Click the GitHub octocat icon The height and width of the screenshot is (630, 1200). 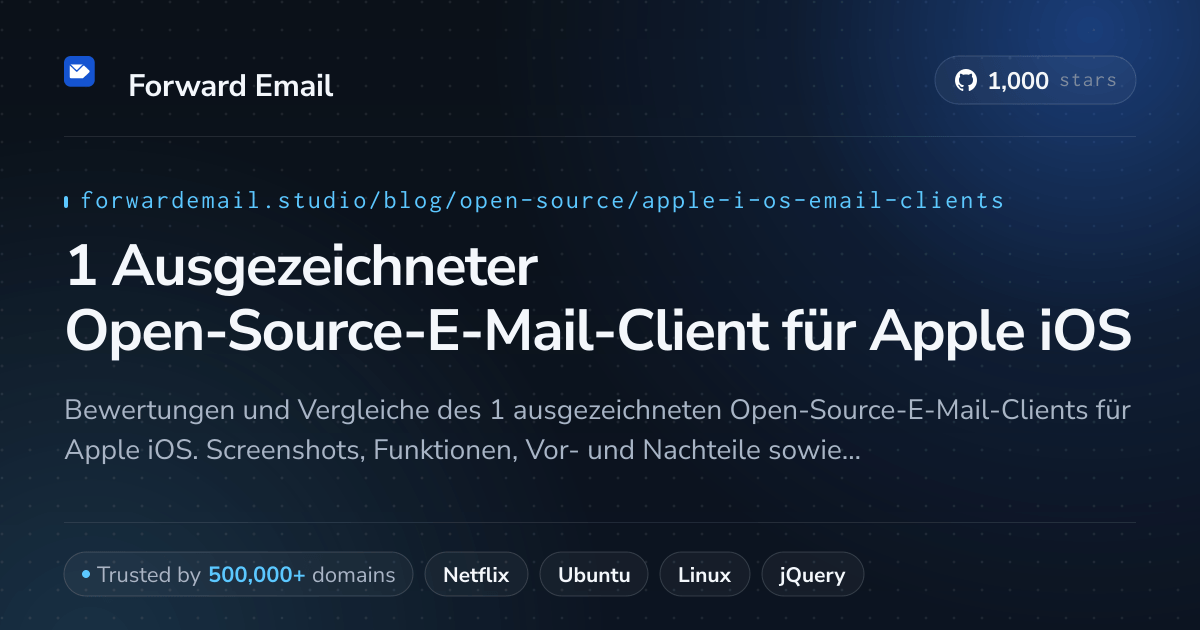965,81
